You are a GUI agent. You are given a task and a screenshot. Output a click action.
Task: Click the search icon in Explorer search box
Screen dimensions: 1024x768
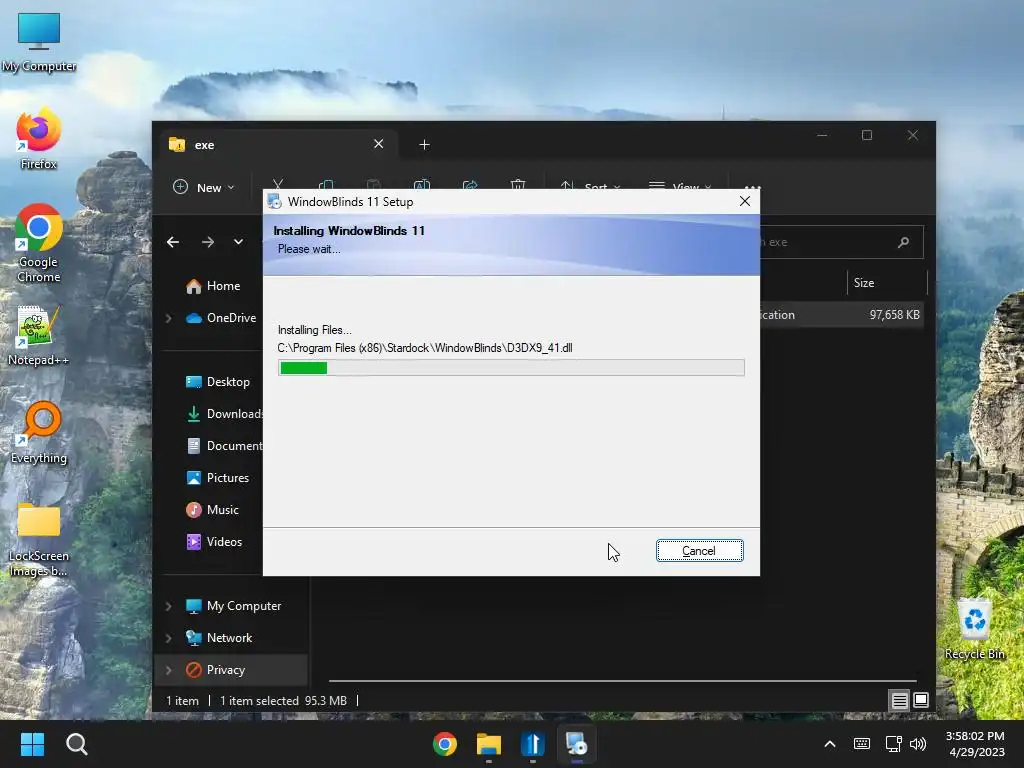(904, 242)
